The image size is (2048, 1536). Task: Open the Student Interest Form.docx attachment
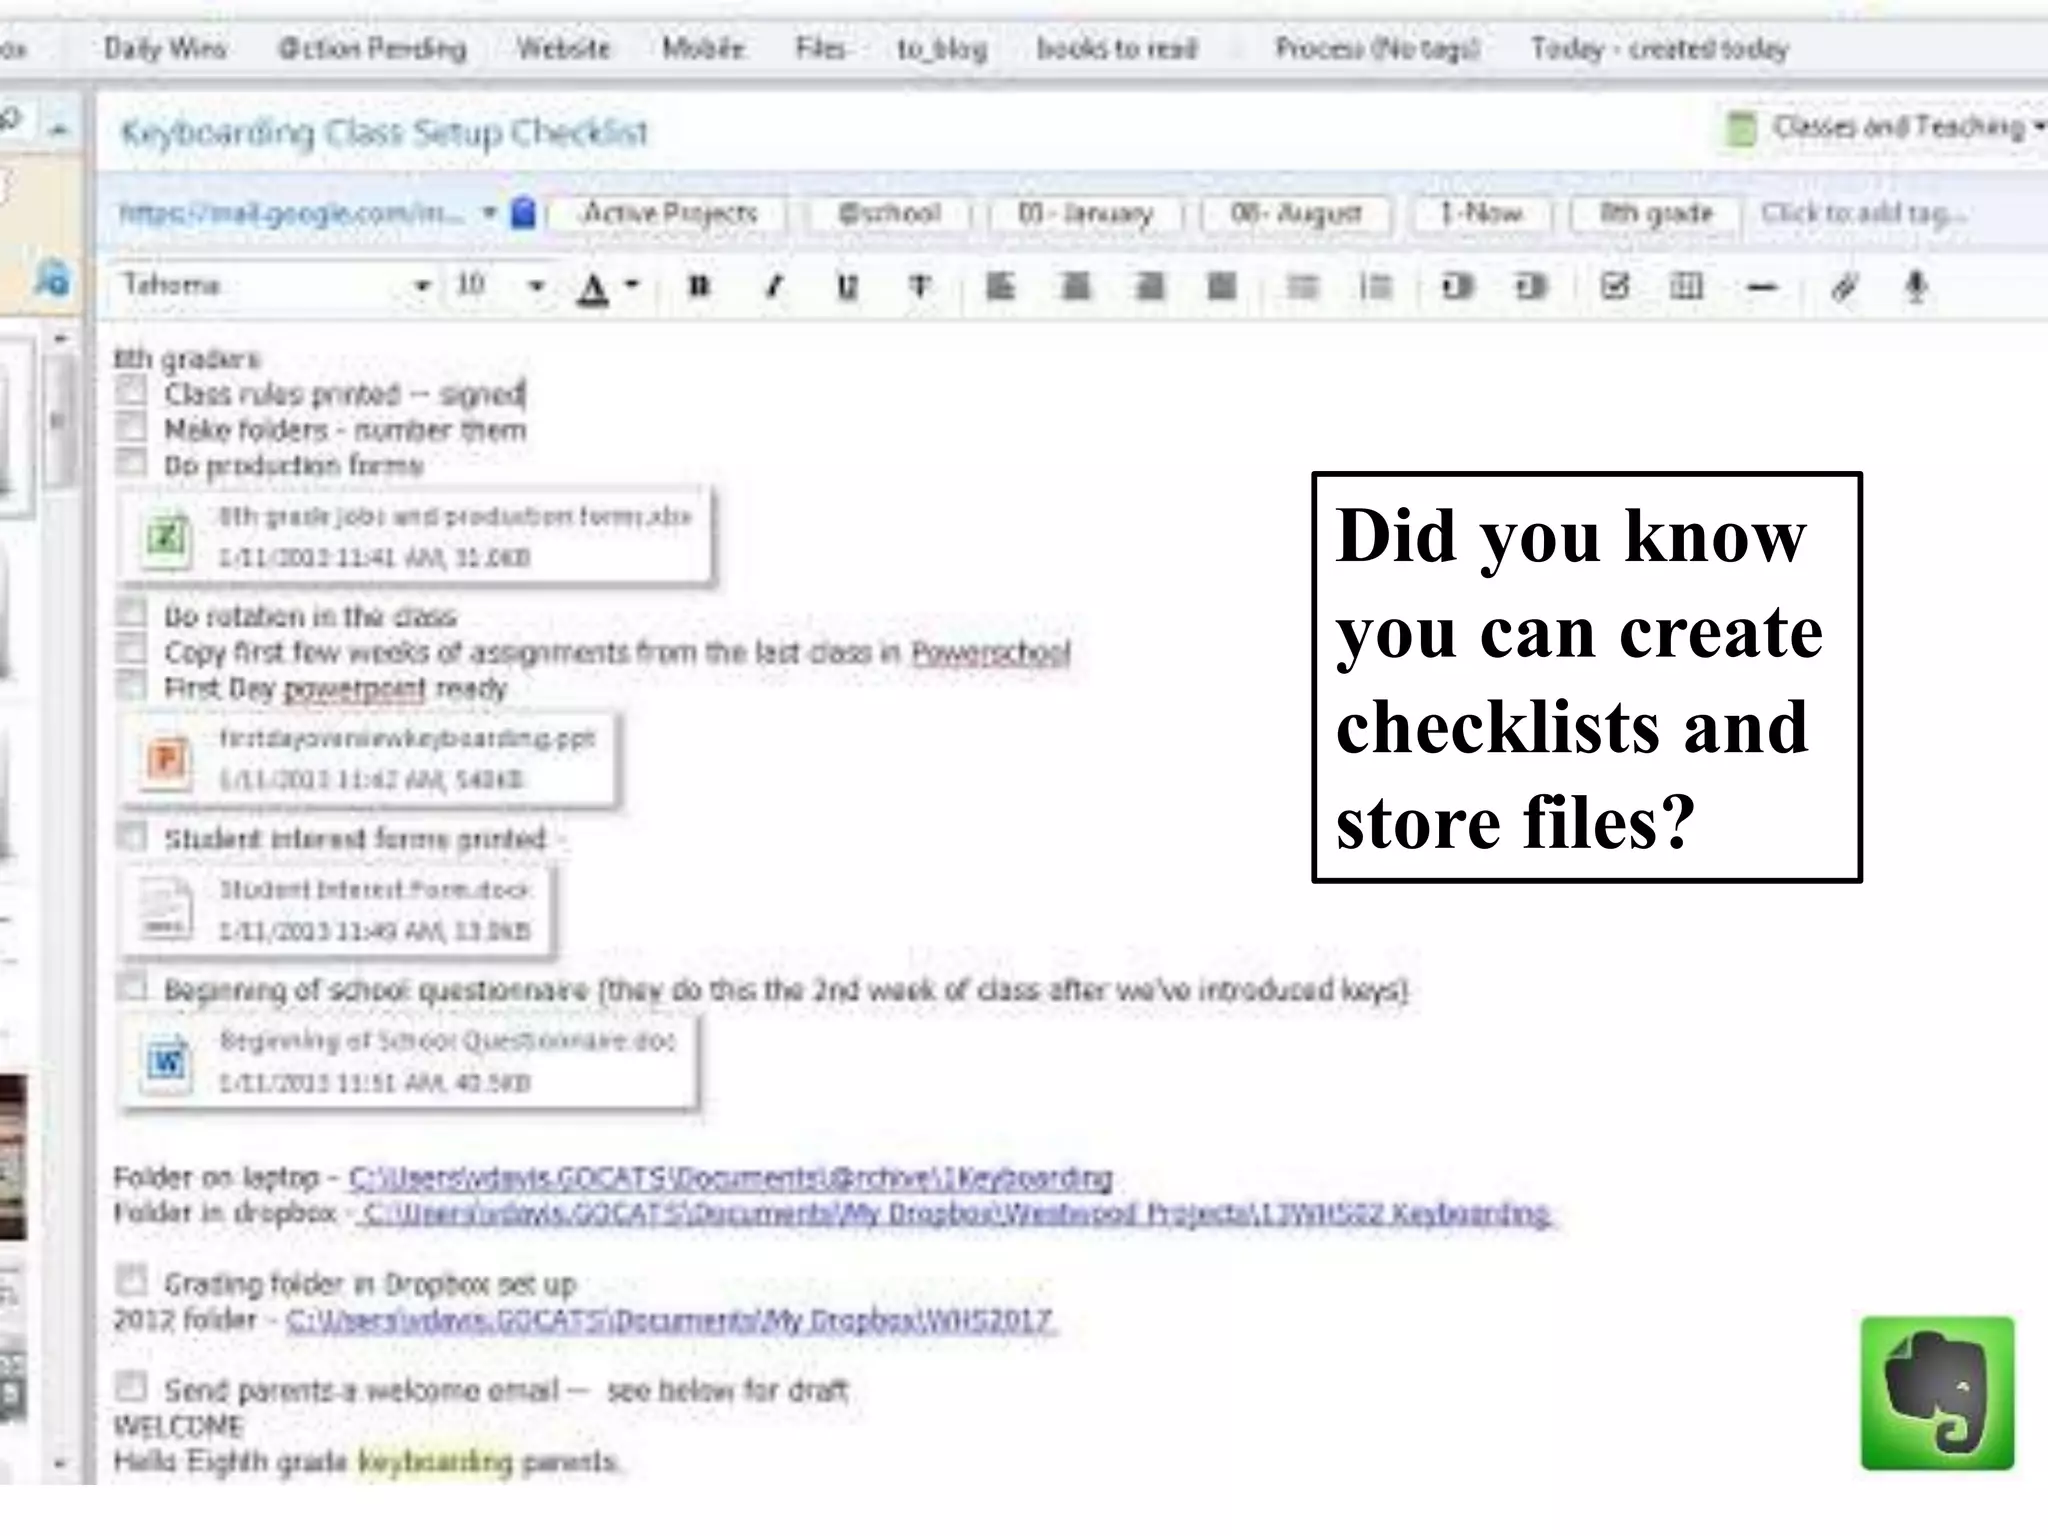click(337, 910)
